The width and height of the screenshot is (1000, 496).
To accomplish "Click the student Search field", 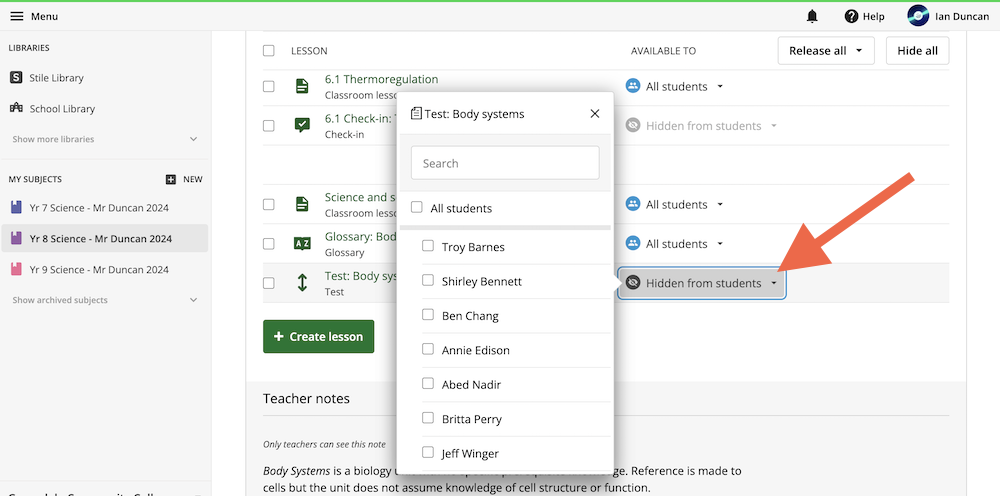I will click(x=505, y=163).
